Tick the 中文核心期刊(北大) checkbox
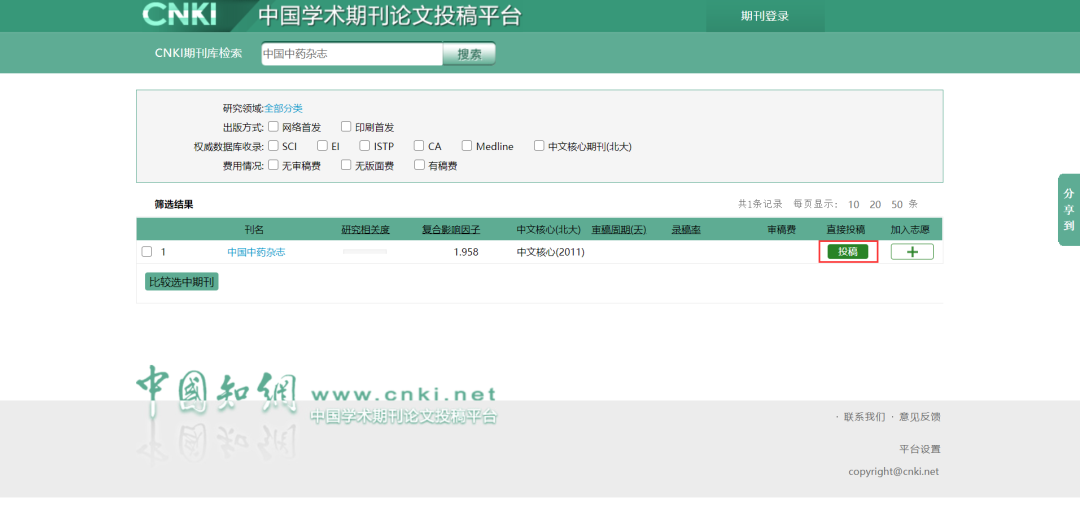 539,146
